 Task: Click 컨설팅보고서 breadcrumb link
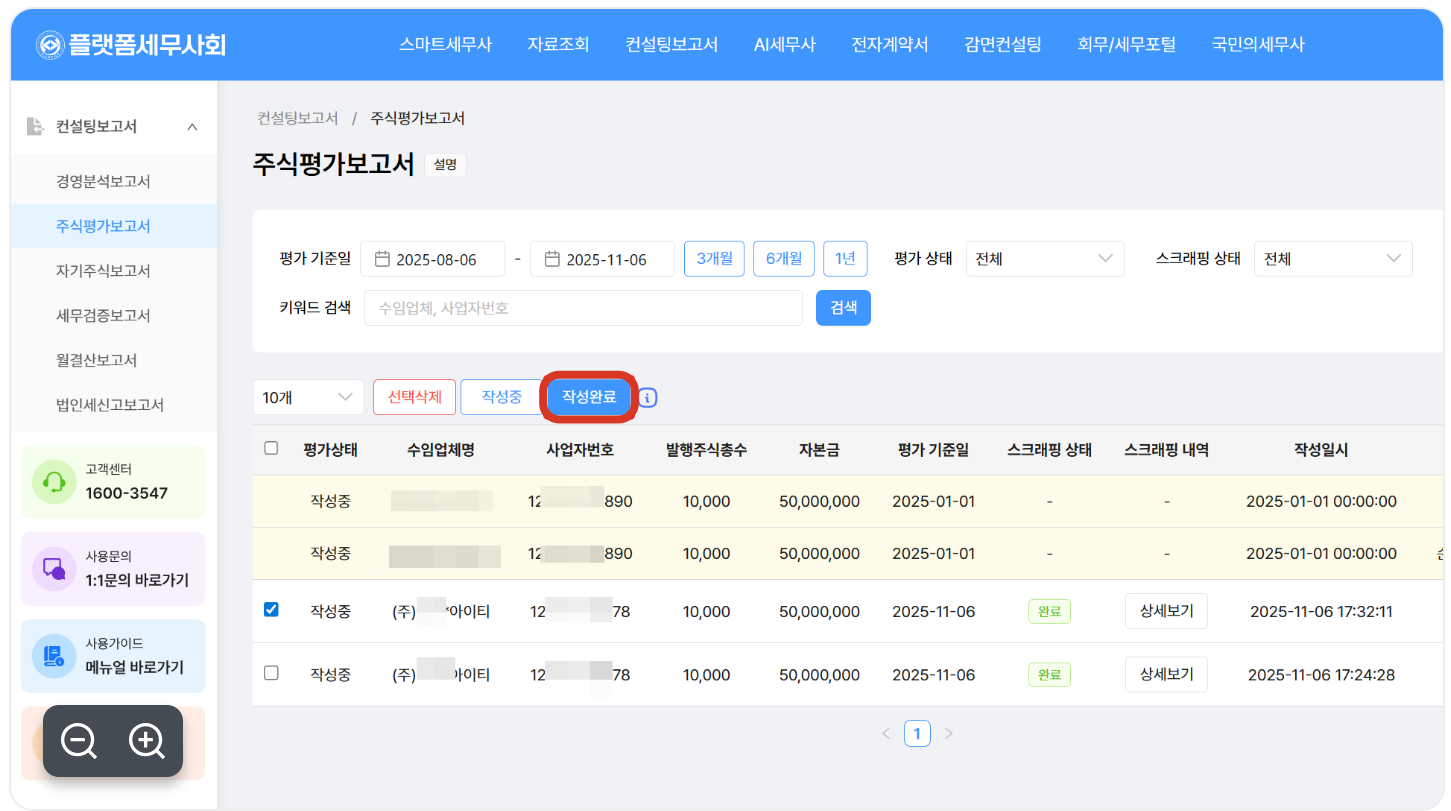click(298, 118)
